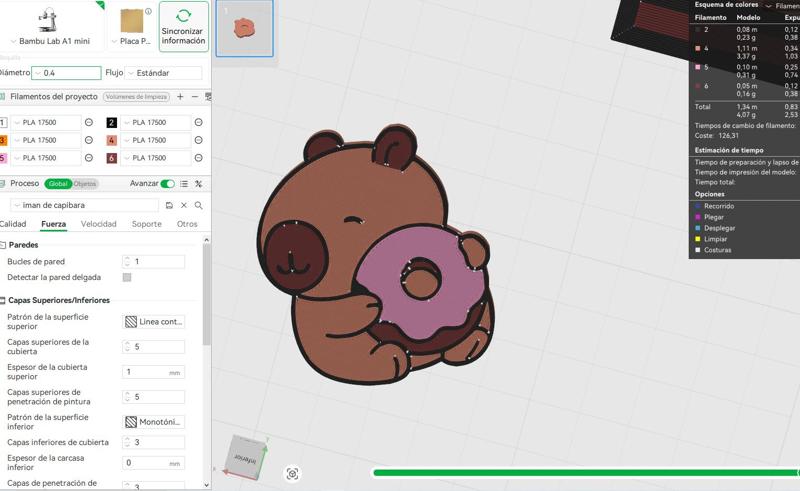Viewport: 800px width, 491px height.
Task: Open the Flujo Estándar dropdown
Action: click(x=163, y=73)
